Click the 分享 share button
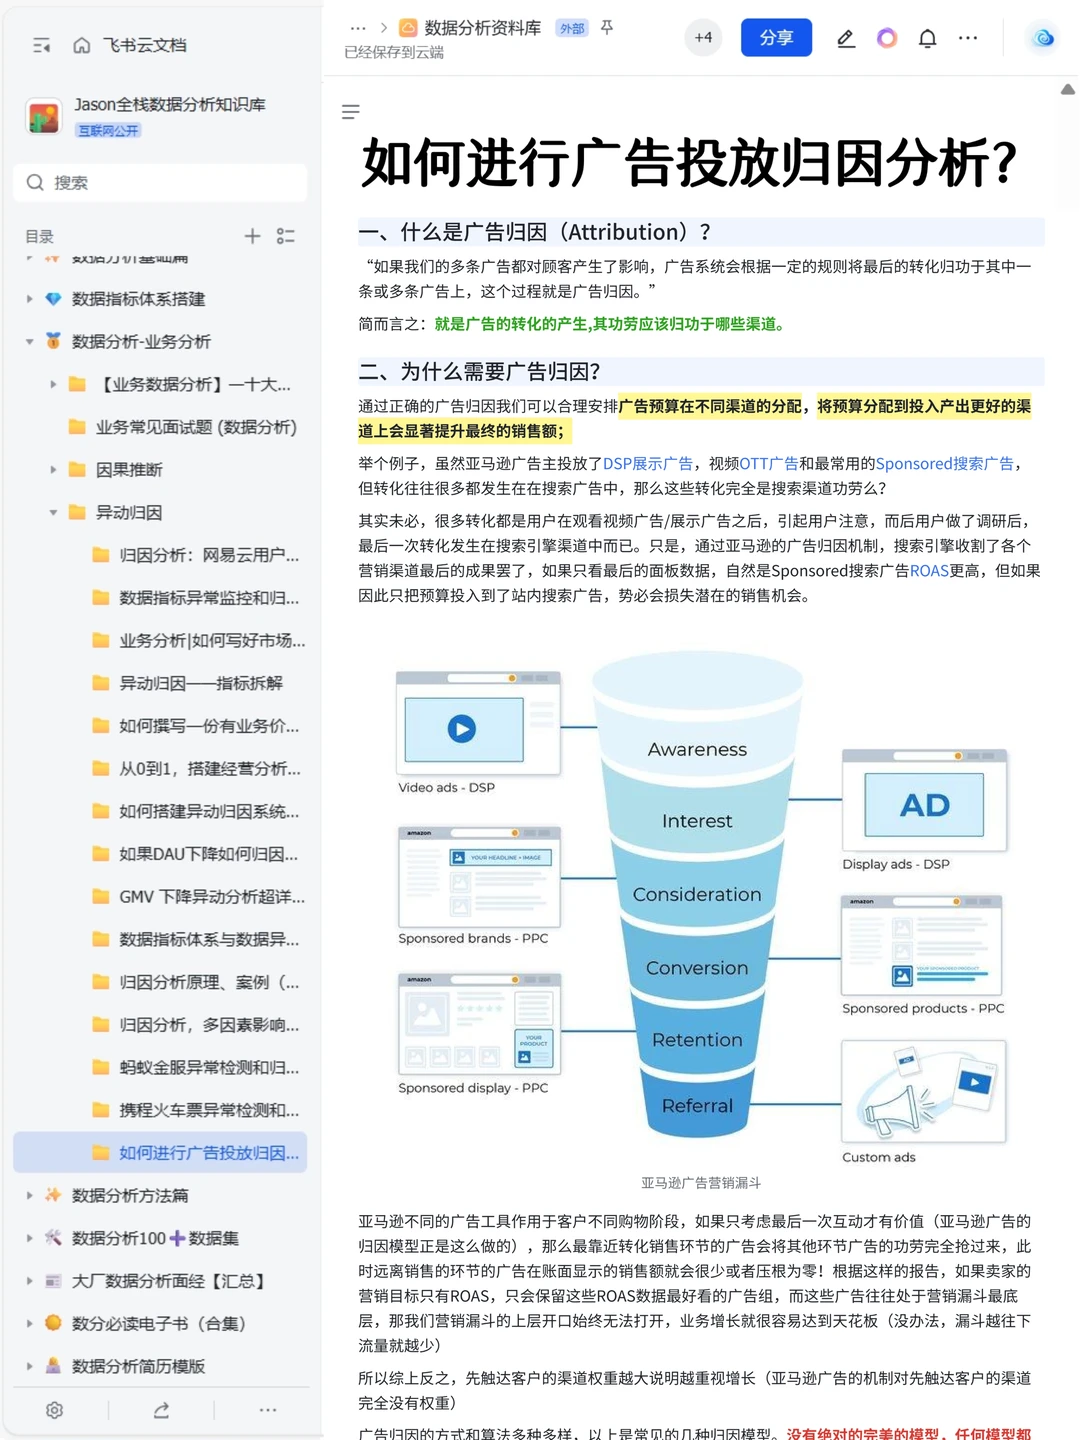The image size is (1080, 1440). pos(776,38)
